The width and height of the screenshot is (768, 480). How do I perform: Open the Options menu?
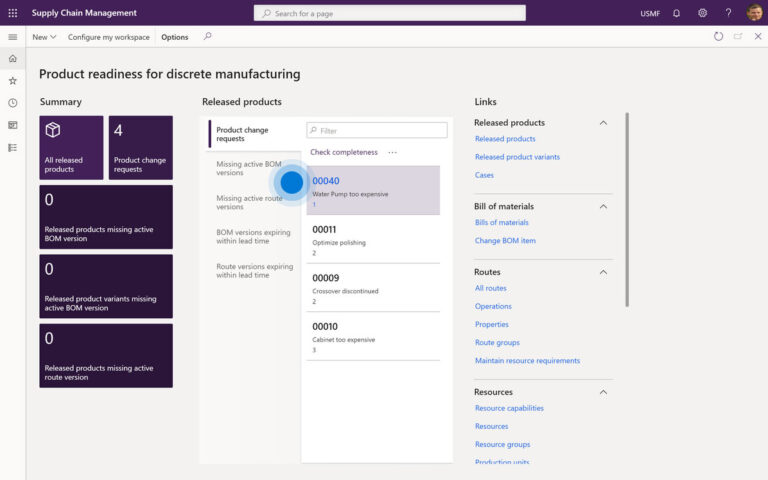coord(174,37)
